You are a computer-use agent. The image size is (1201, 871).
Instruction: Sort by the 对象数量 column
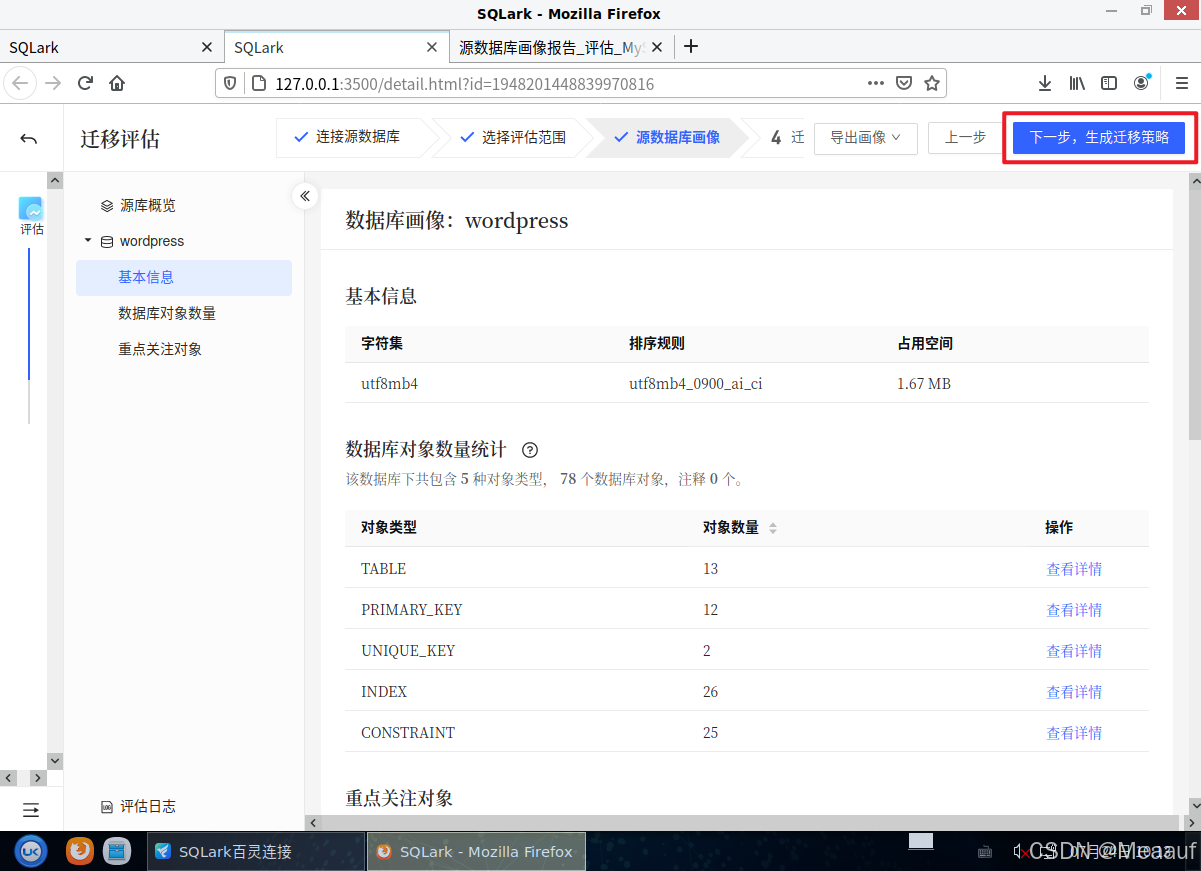(772, 528)
